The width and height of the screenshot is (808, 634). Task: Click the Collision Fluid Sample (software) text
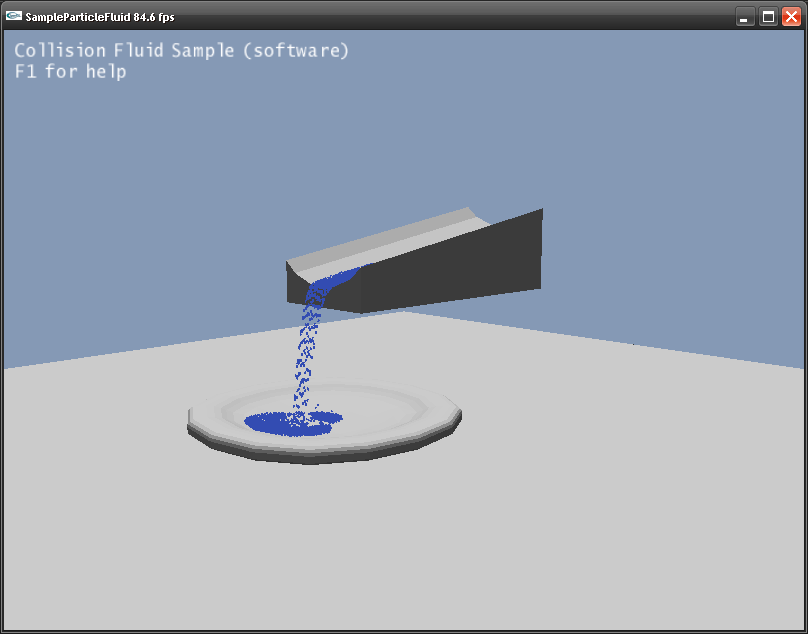click(182, 50)
